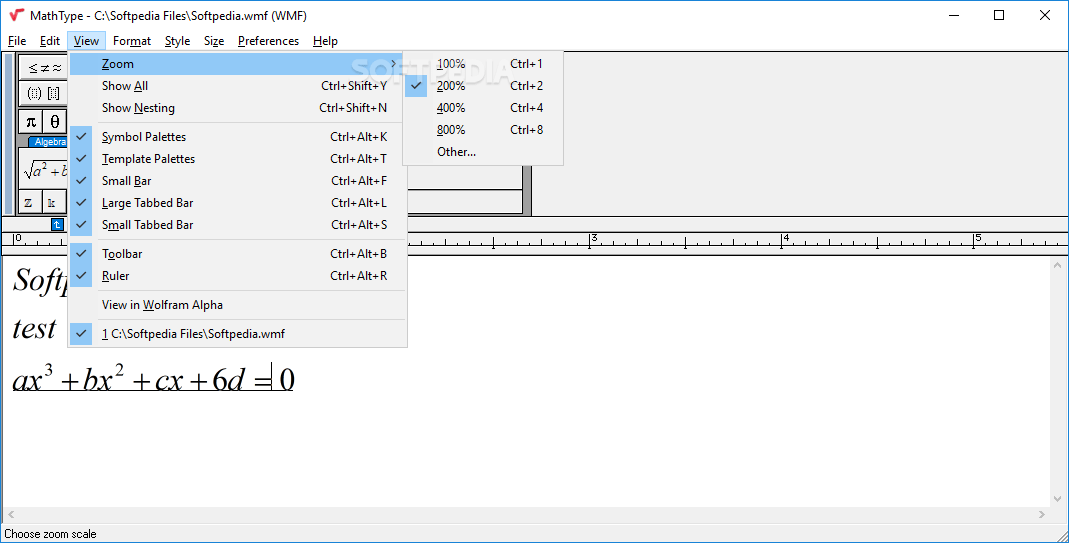Click the 'ax' term in the equation

(x=28, y=382)
